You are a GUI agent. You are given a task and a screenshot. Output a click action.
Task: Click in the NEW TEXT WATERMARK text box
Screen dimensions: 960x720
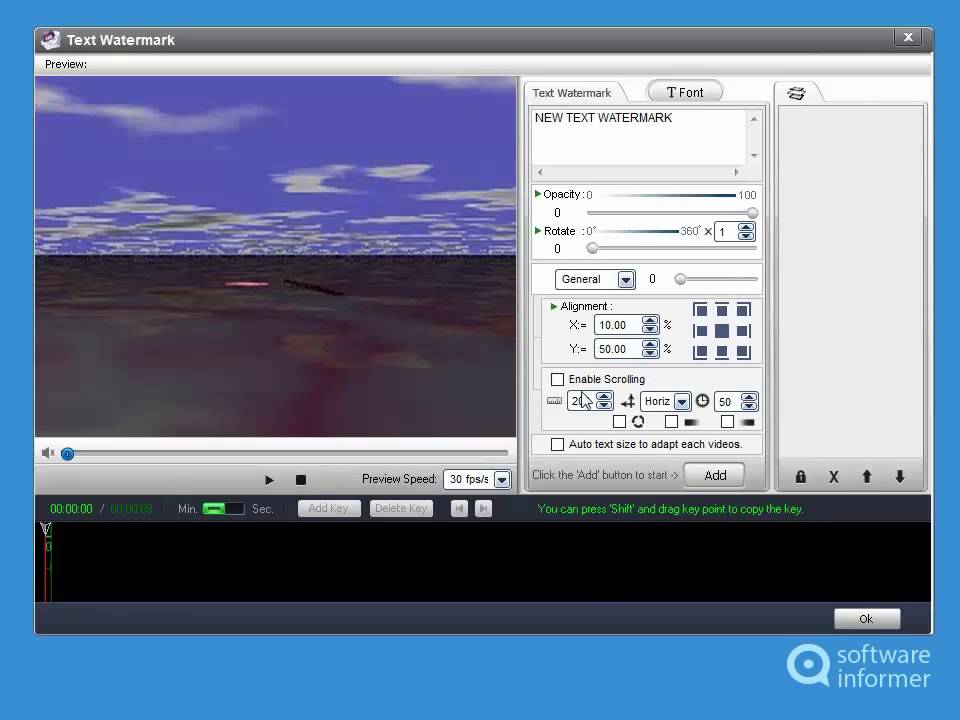coord(639,138)
